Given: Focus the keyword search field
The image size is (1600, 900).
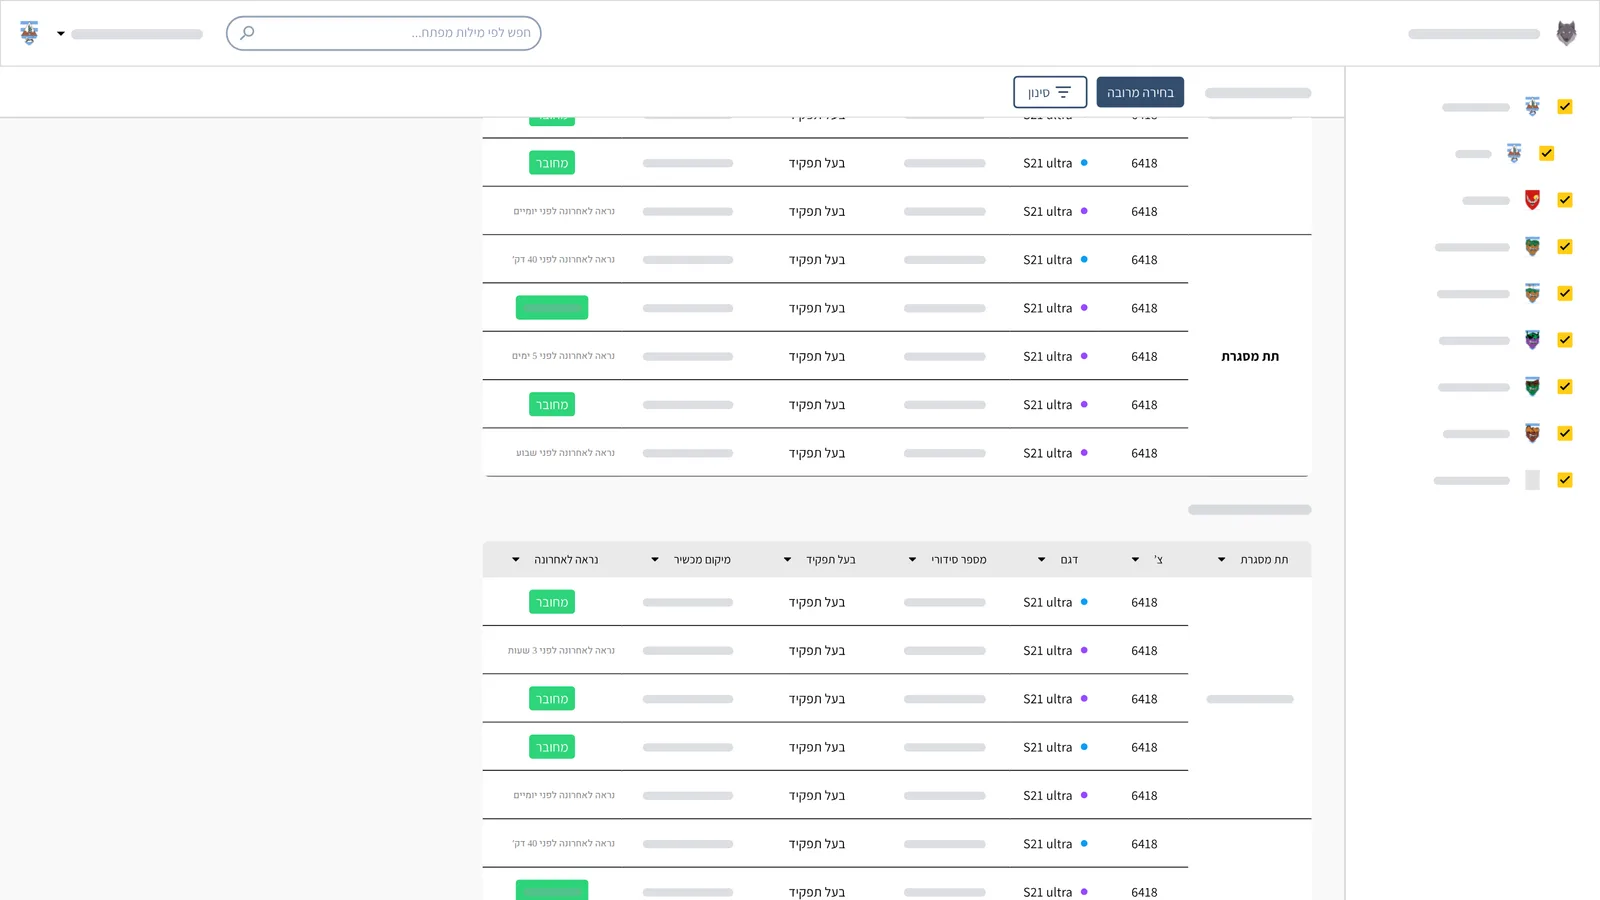Looking at the screenshot, I should click(x=384, y=33).
